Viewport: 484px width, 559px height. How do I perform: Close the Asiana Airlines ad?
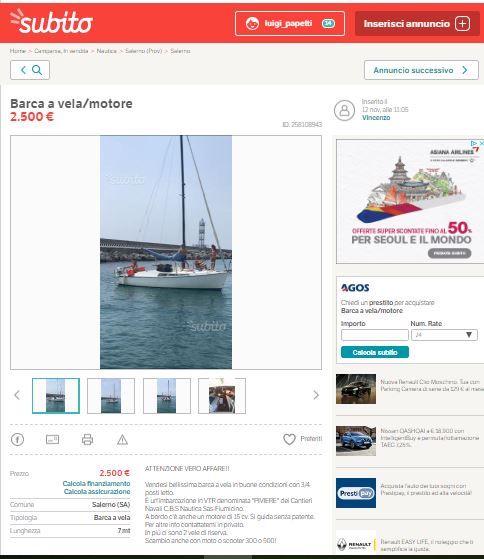point(481,143)
